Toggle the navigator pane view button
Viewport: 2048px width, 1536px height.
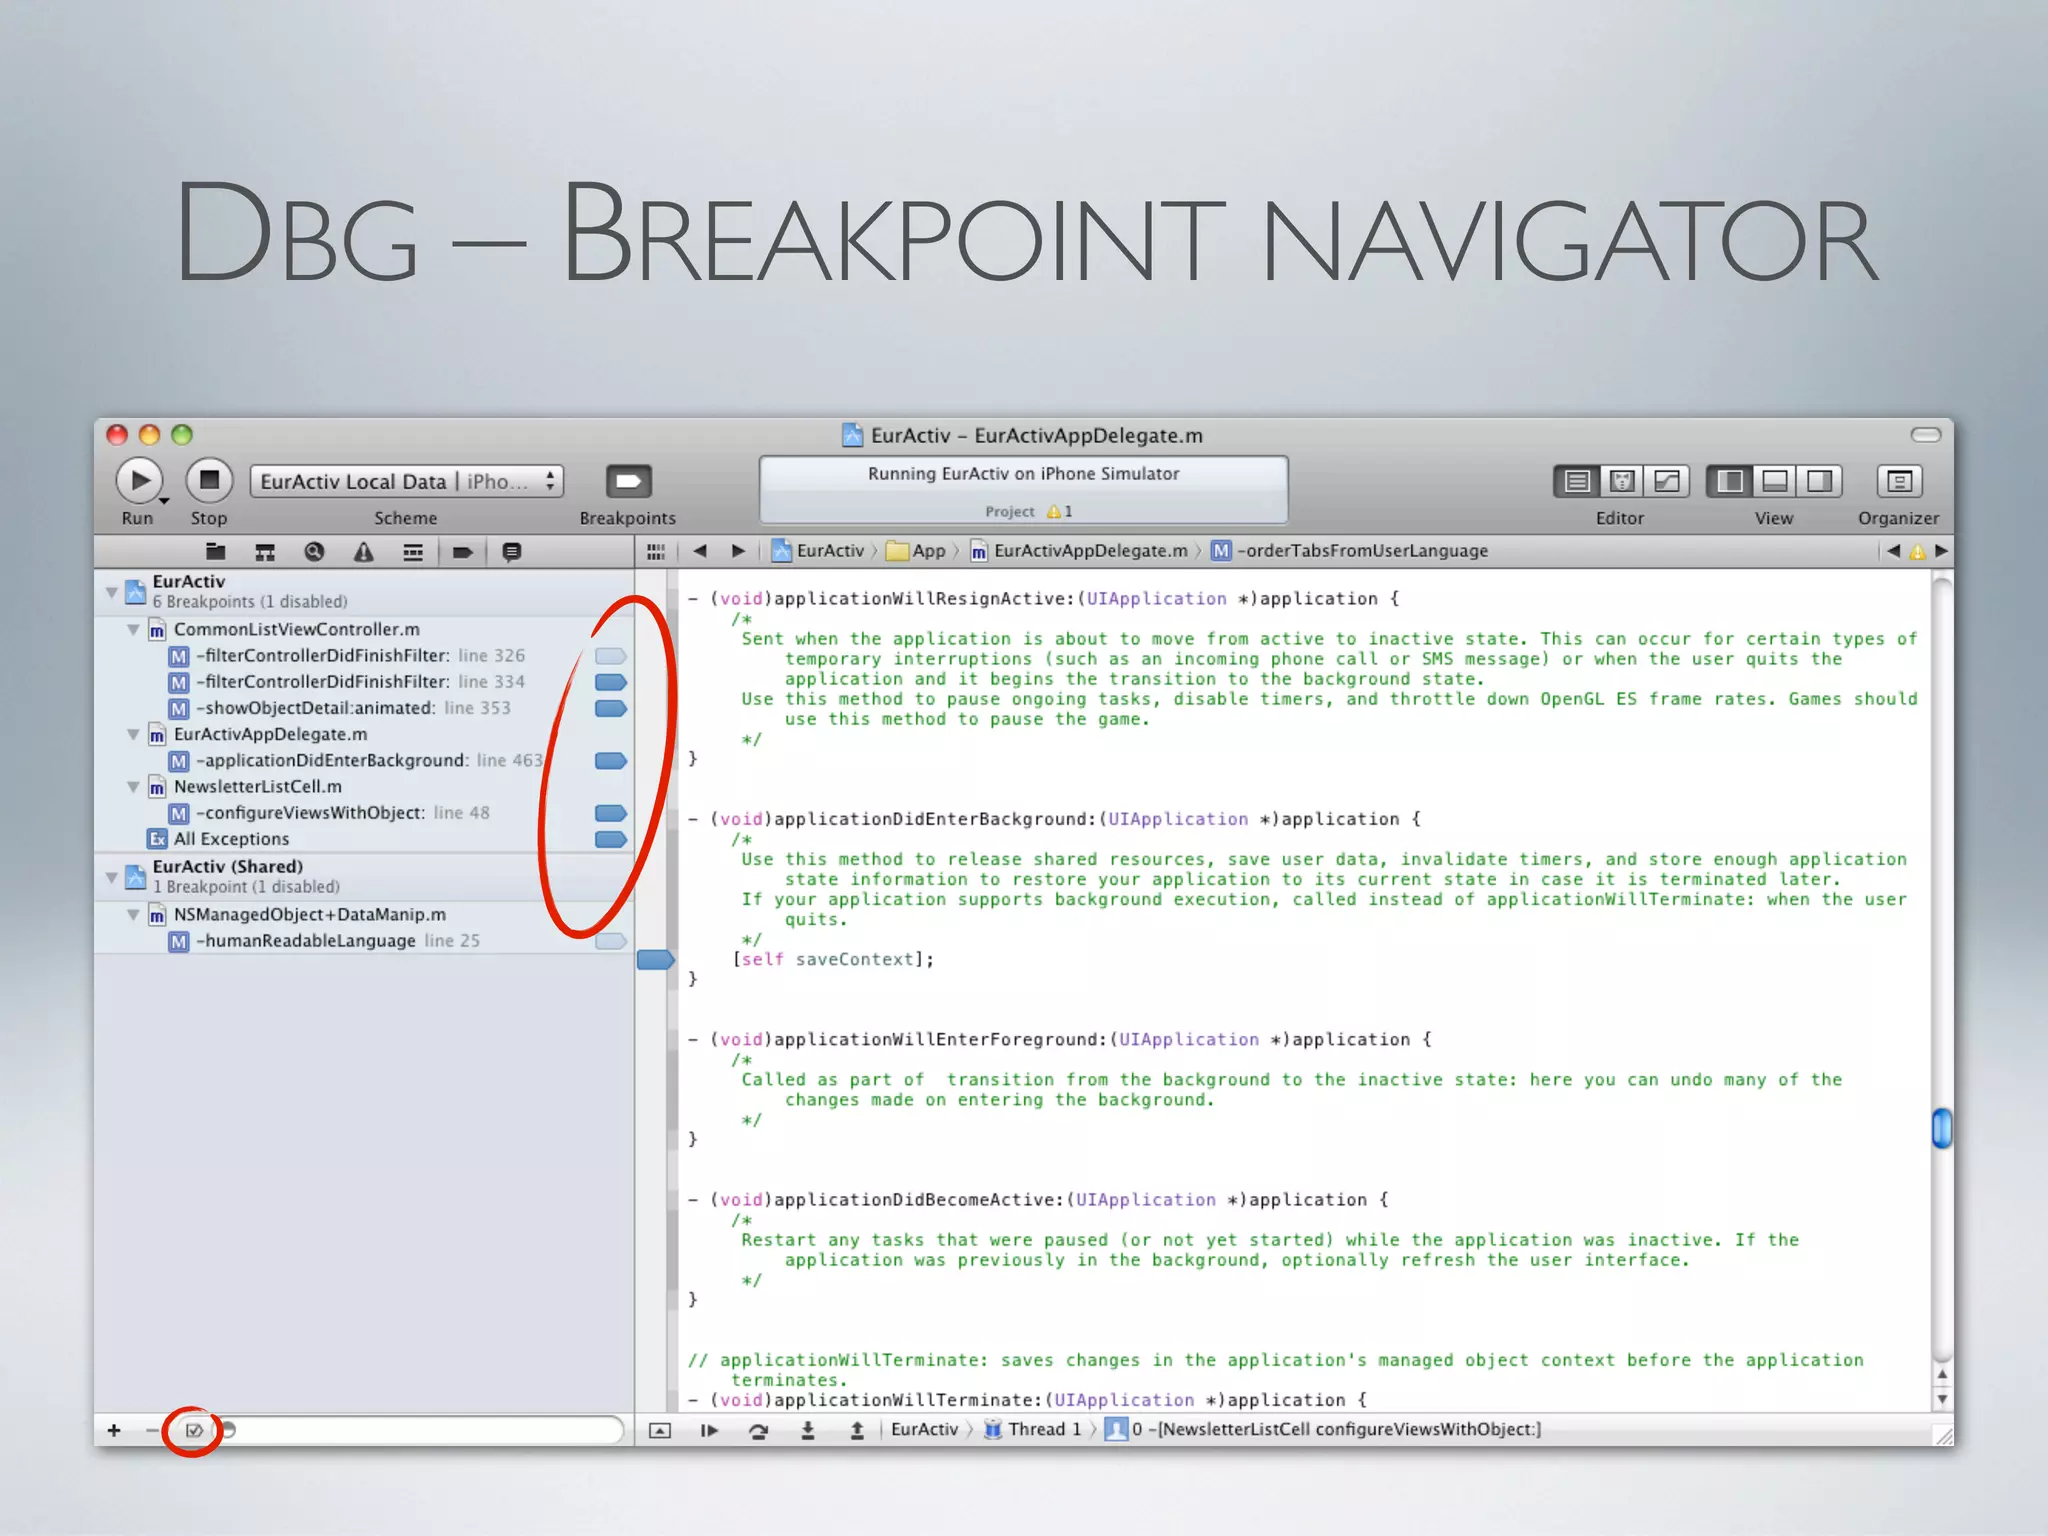[x=1729, y=481]
